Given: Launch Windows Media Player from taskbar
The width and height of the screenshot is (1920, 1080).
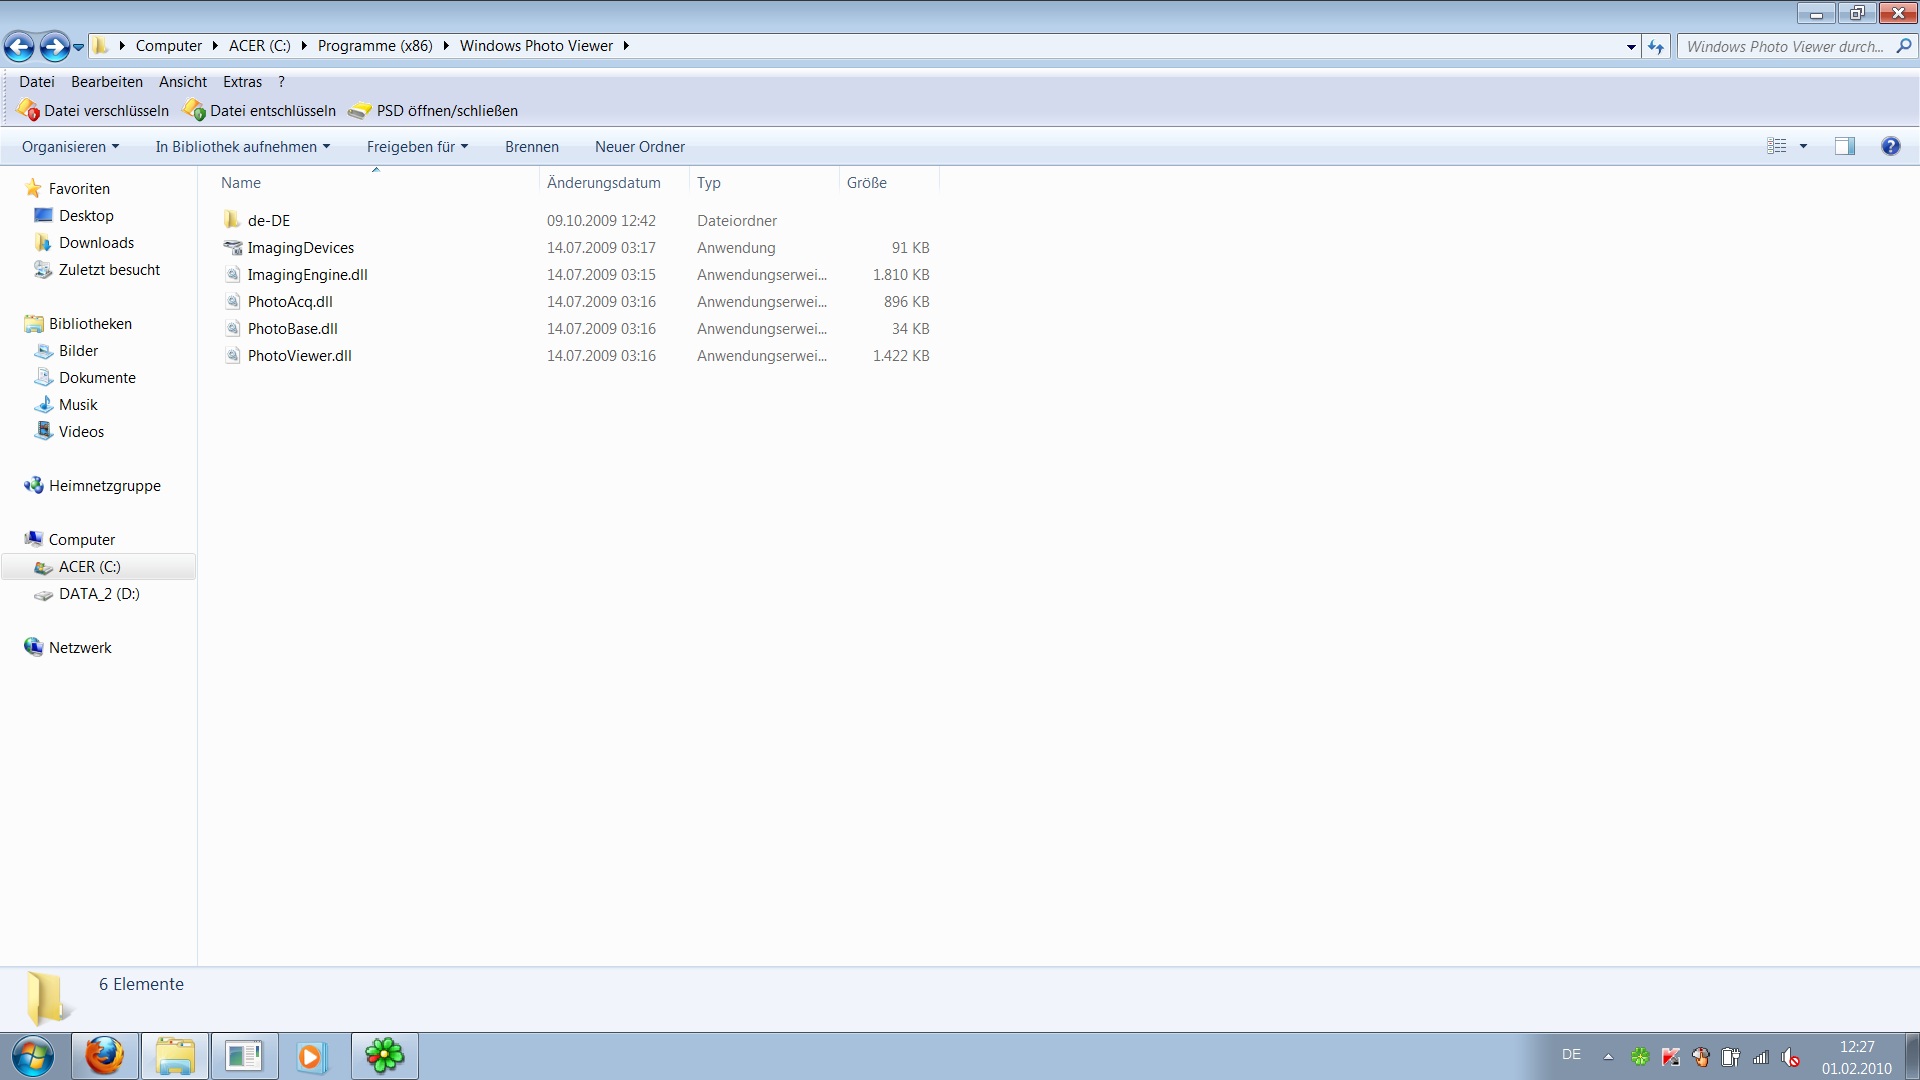Looking at the screenshot, I should tap(311, 1056).
